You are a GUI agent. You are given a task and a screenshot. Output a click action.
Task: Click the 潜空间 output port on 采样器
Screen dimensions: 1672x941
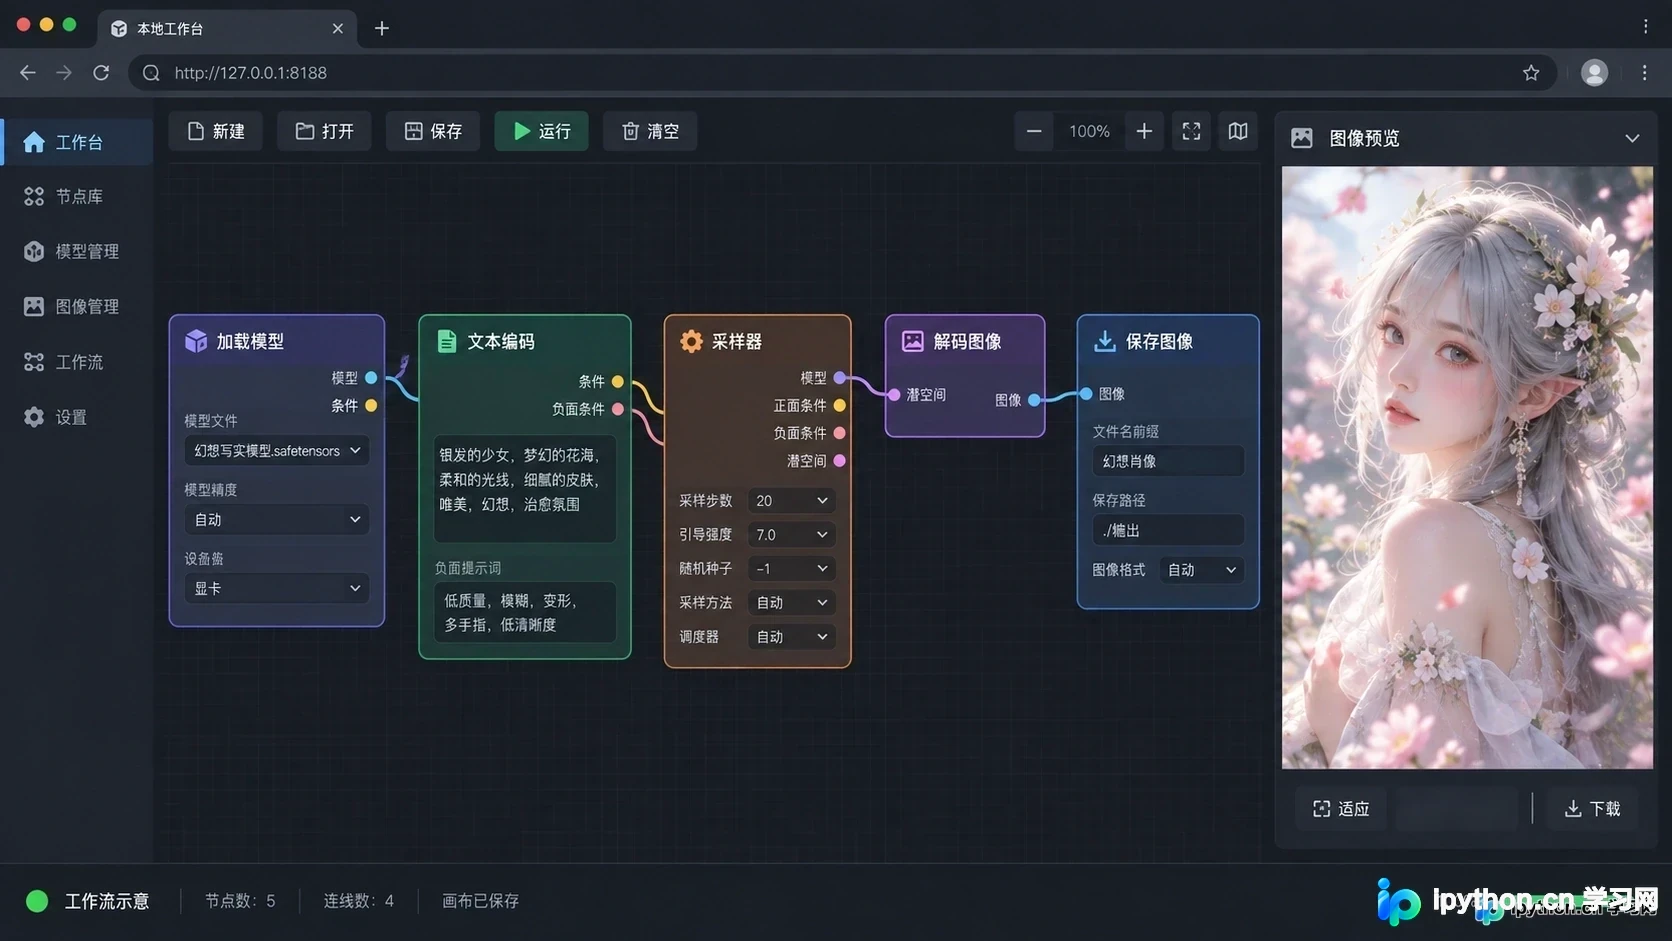[840, 461]
